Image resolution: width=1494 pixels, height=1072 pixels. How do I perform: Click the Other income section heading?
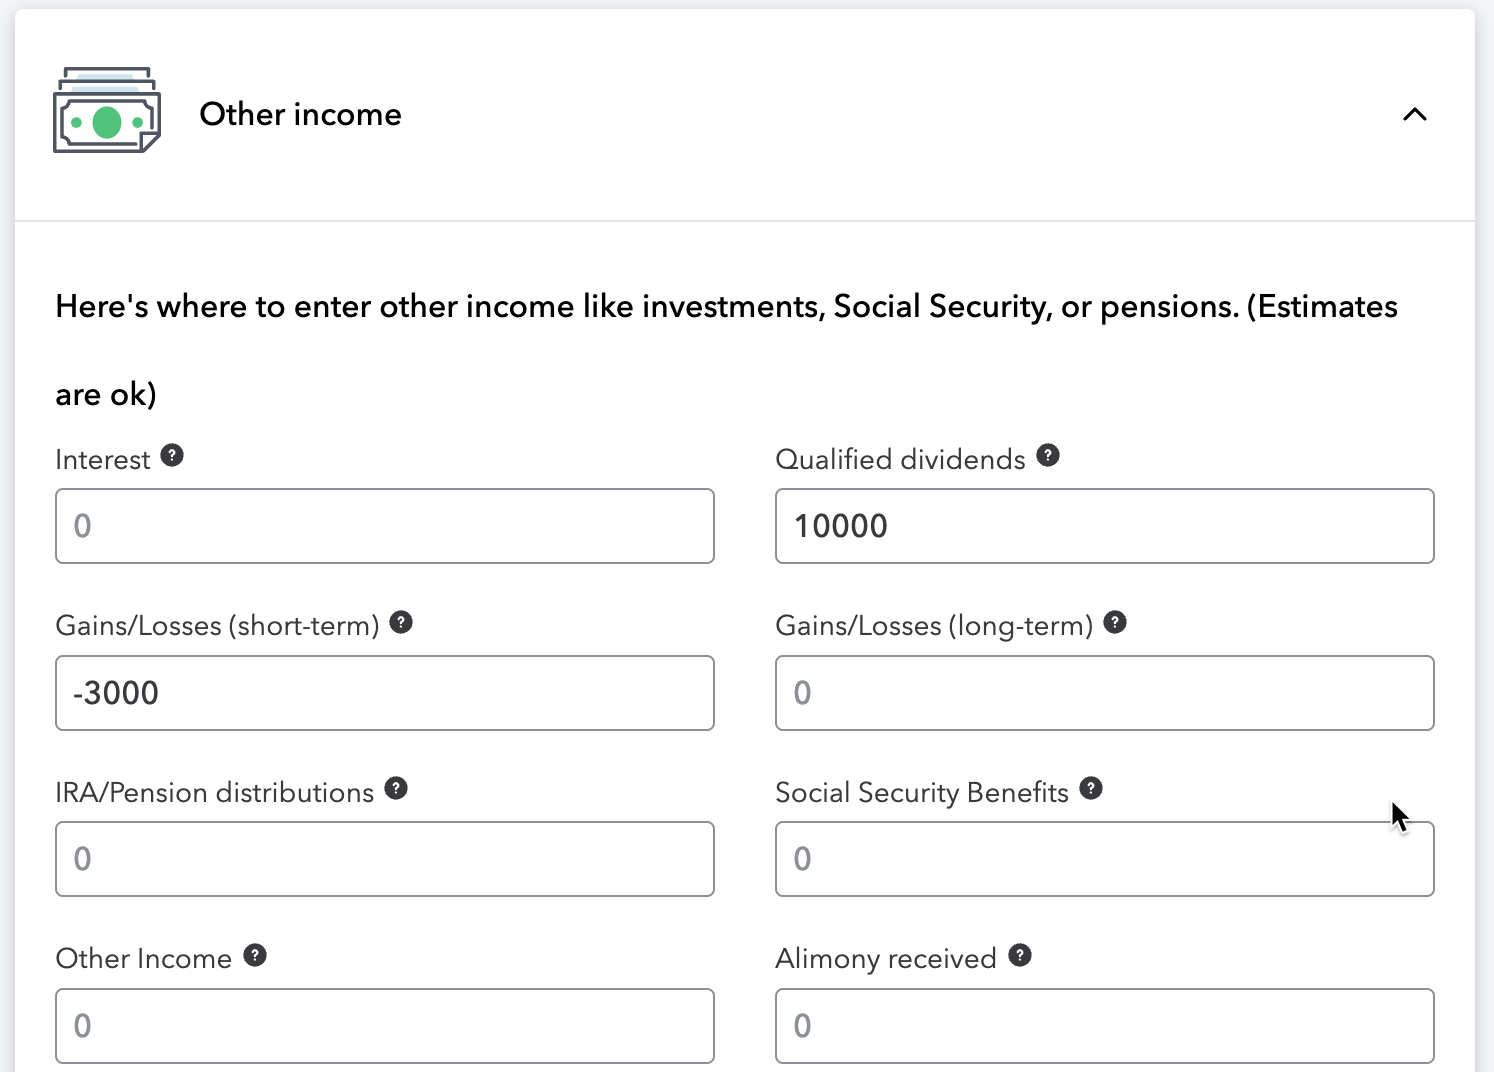click(x=300, y=114)
